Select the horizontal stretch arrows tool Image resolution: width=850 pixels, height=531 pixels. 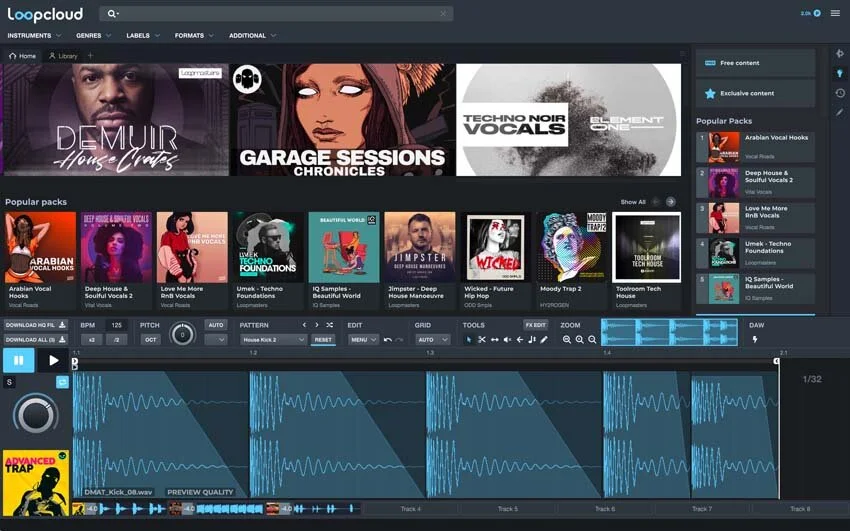coord(494,340)
